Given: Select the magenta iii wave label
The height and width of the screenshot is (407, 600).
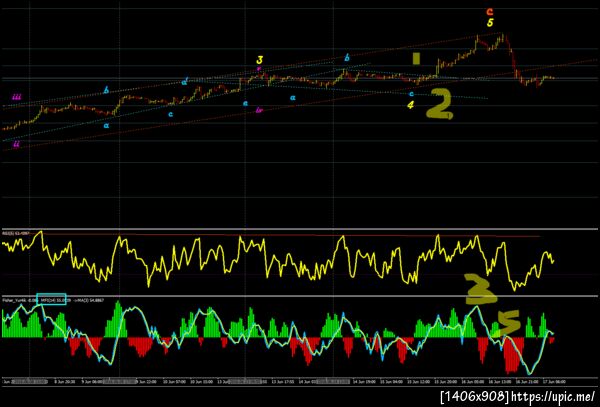Looking at the screenshot, I should click(x=16, y=97).
